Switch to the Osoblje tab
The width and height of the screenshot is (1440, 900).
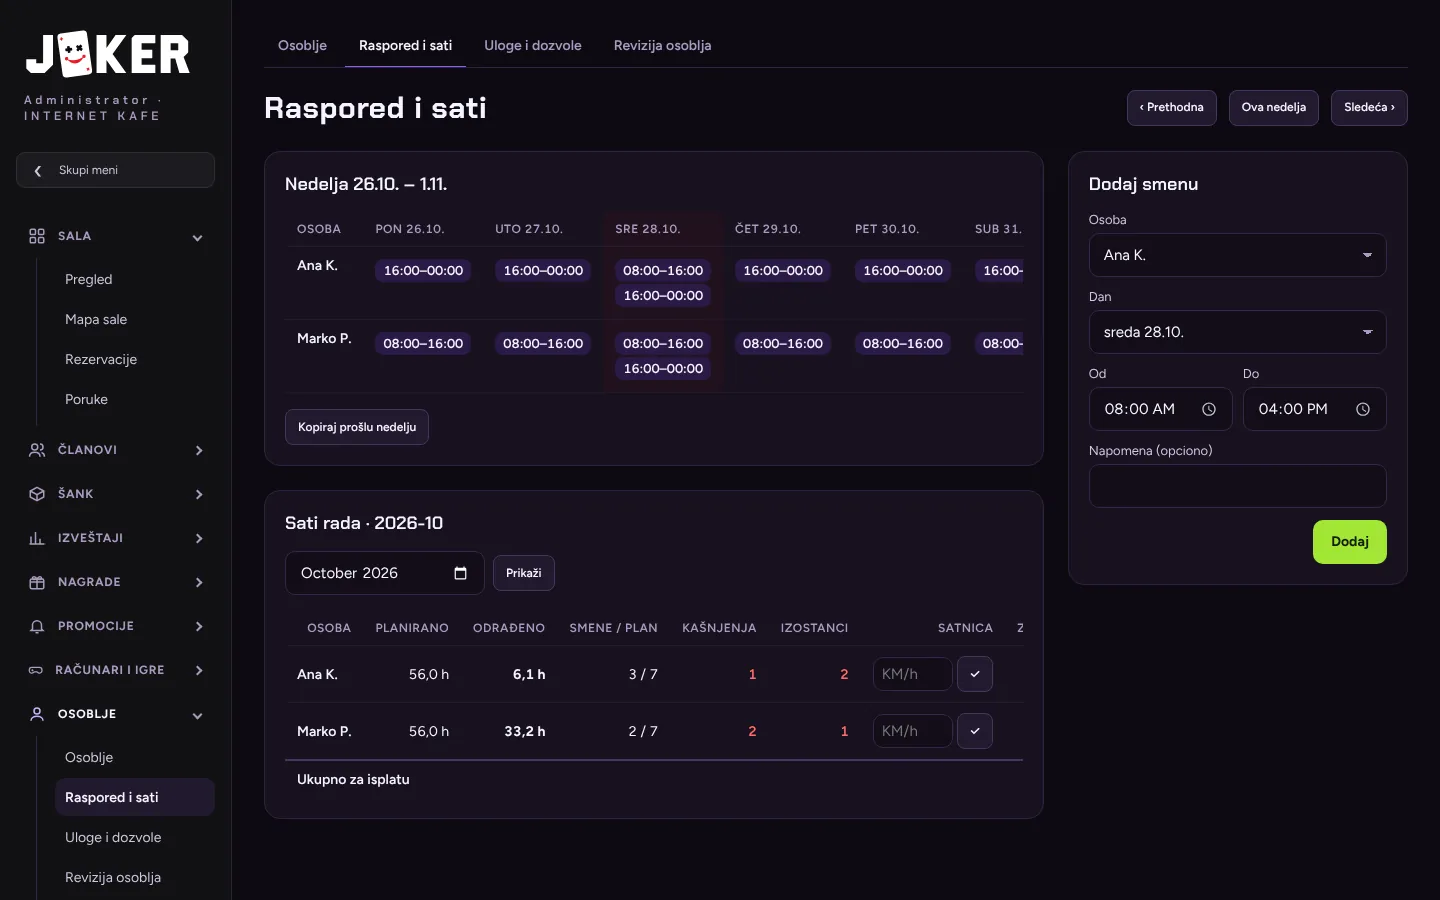tap(302, 46)
